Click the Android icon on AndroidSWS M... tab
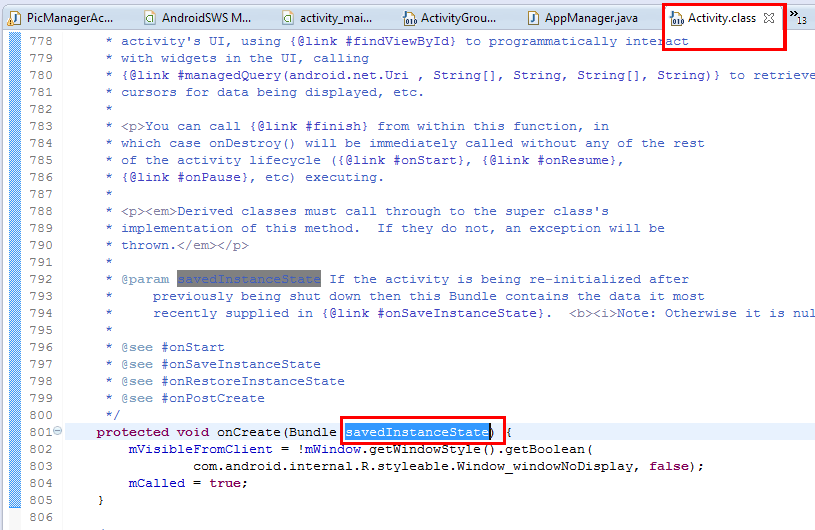This screenshot has height=530, width=815. pos(150,19)
